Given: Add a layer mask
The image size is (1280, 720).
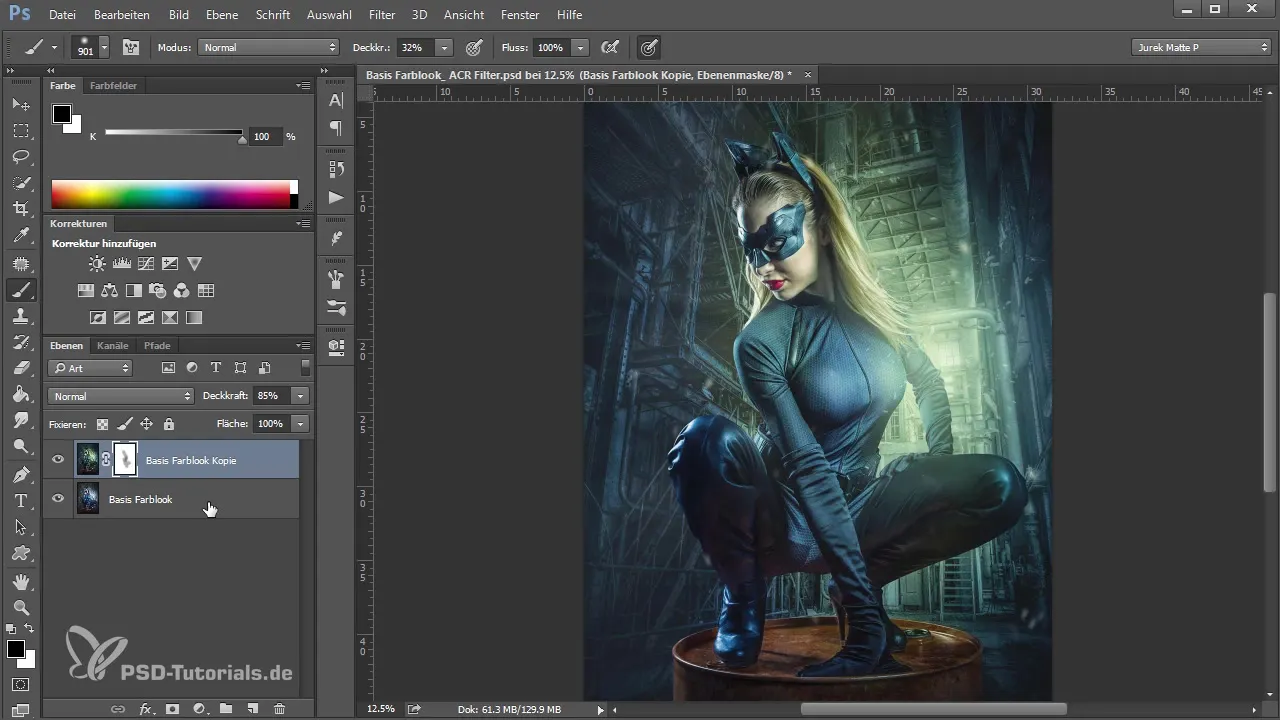Looking at the screenshot, I should coord(172,708).
